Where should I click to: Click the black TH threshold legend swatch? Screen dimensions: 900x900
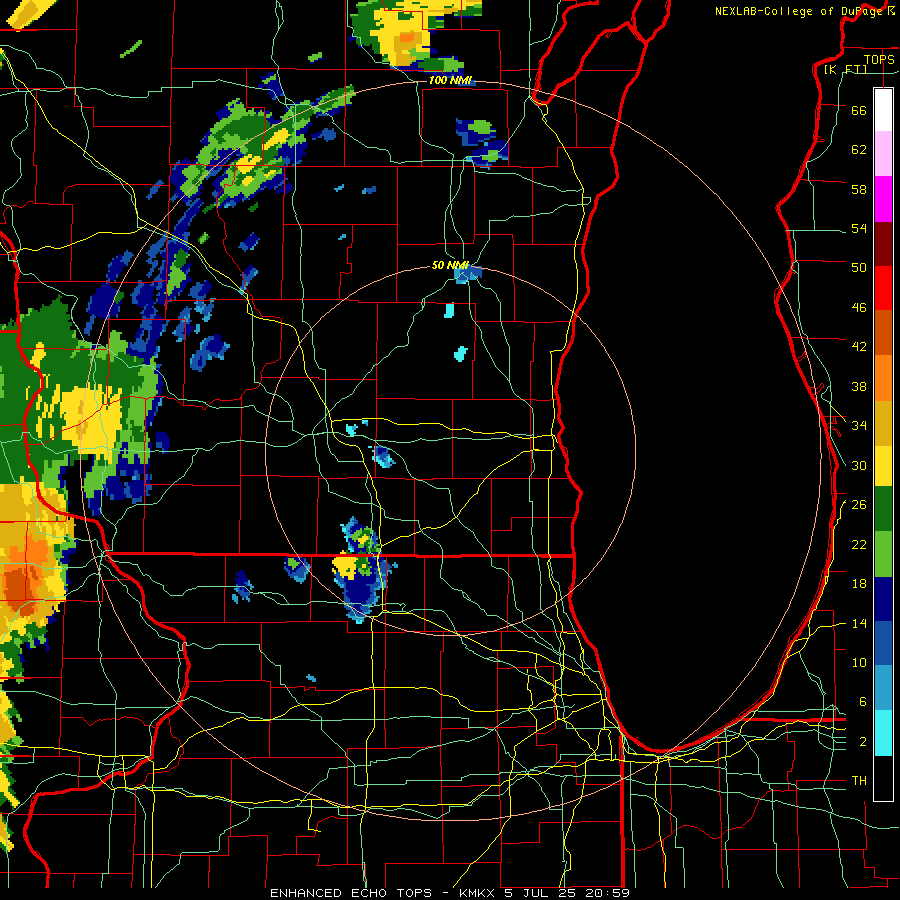click(x=883, y=778)
